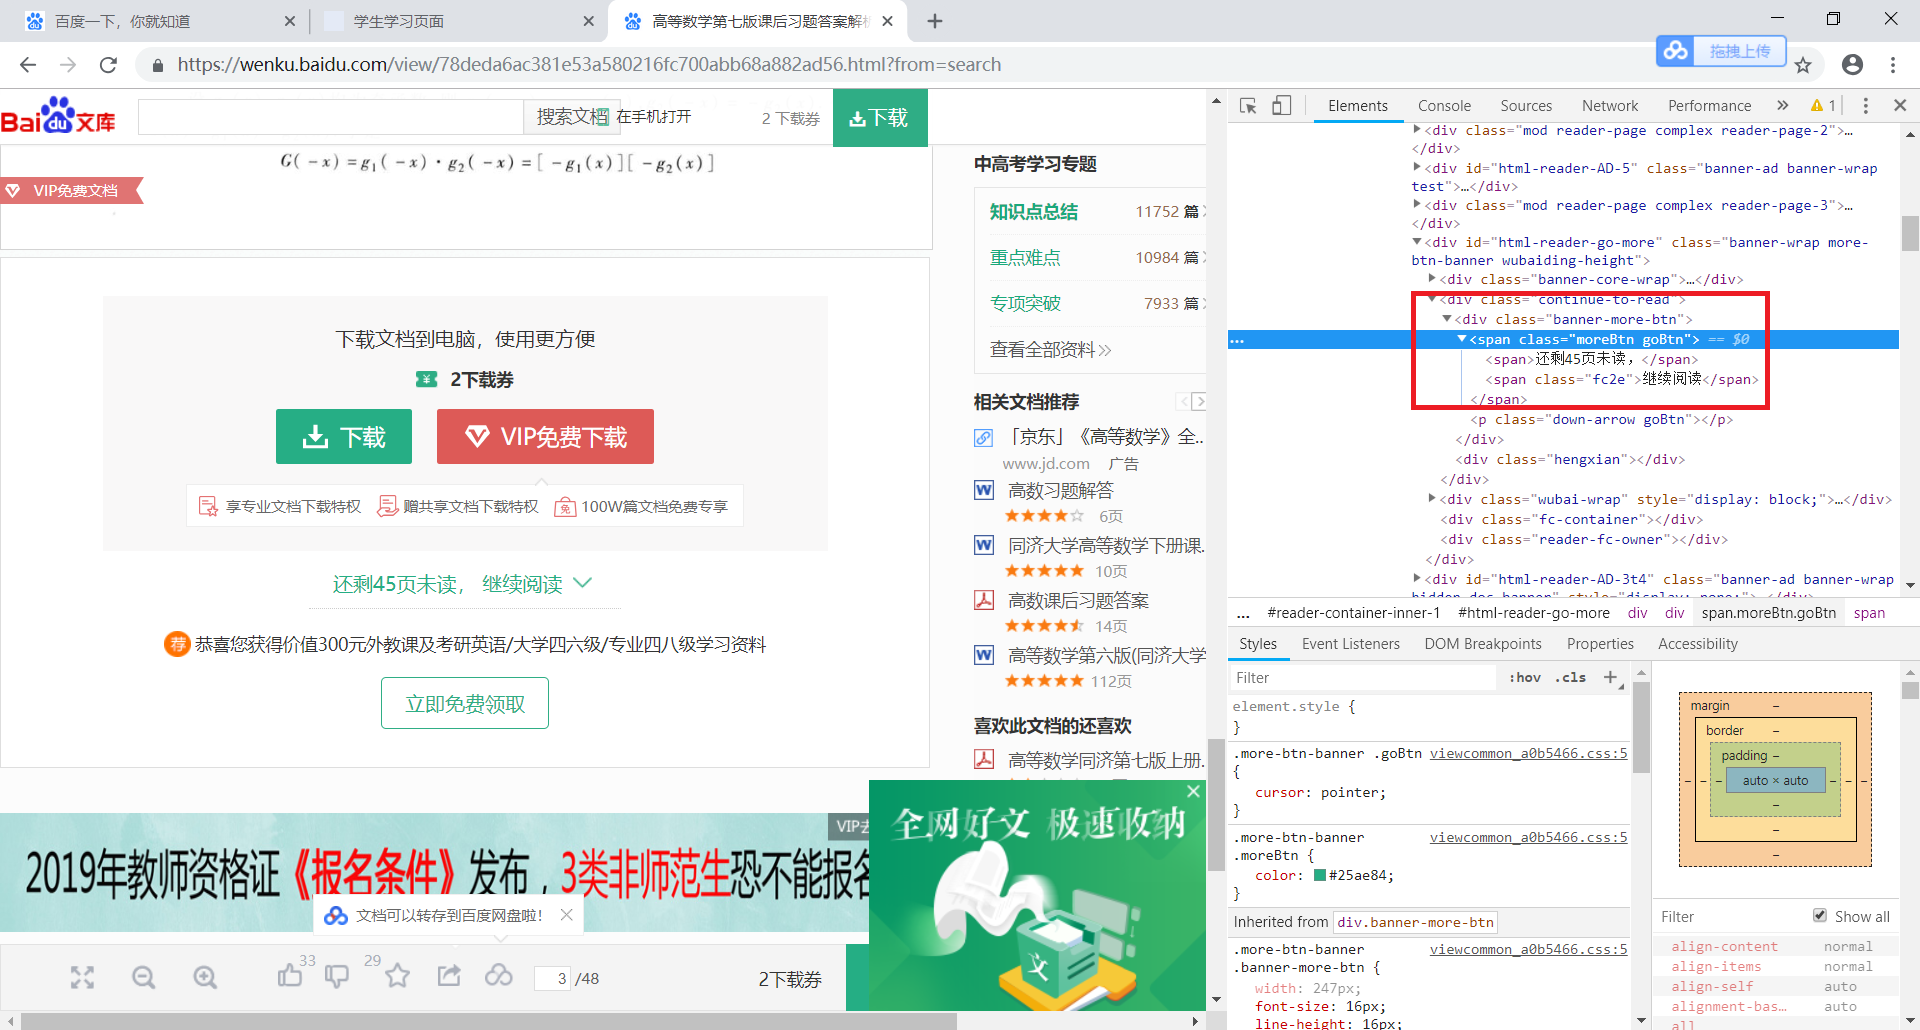Viewport: 1920px width, 1030px height.
Task: Open DevTools customize menu three dots
Action: coord(1865,105)
